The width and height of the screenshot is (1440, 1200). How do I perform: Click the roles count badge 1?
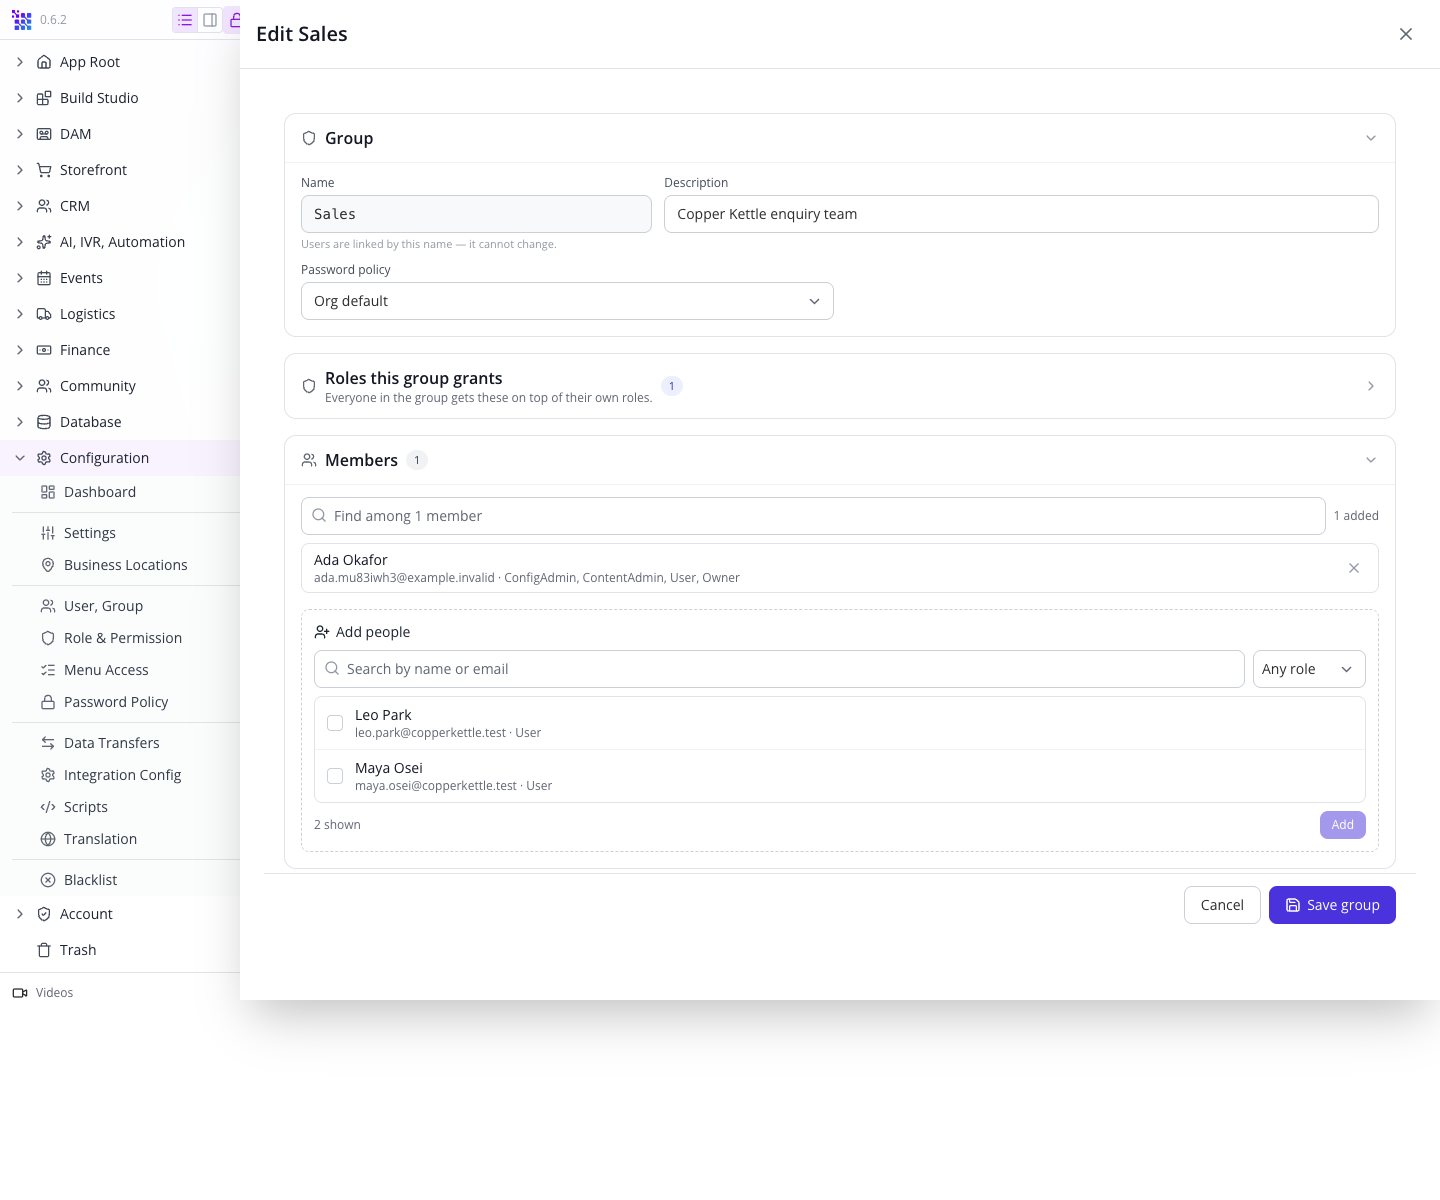pyautogui.click(x=672, y=386)
